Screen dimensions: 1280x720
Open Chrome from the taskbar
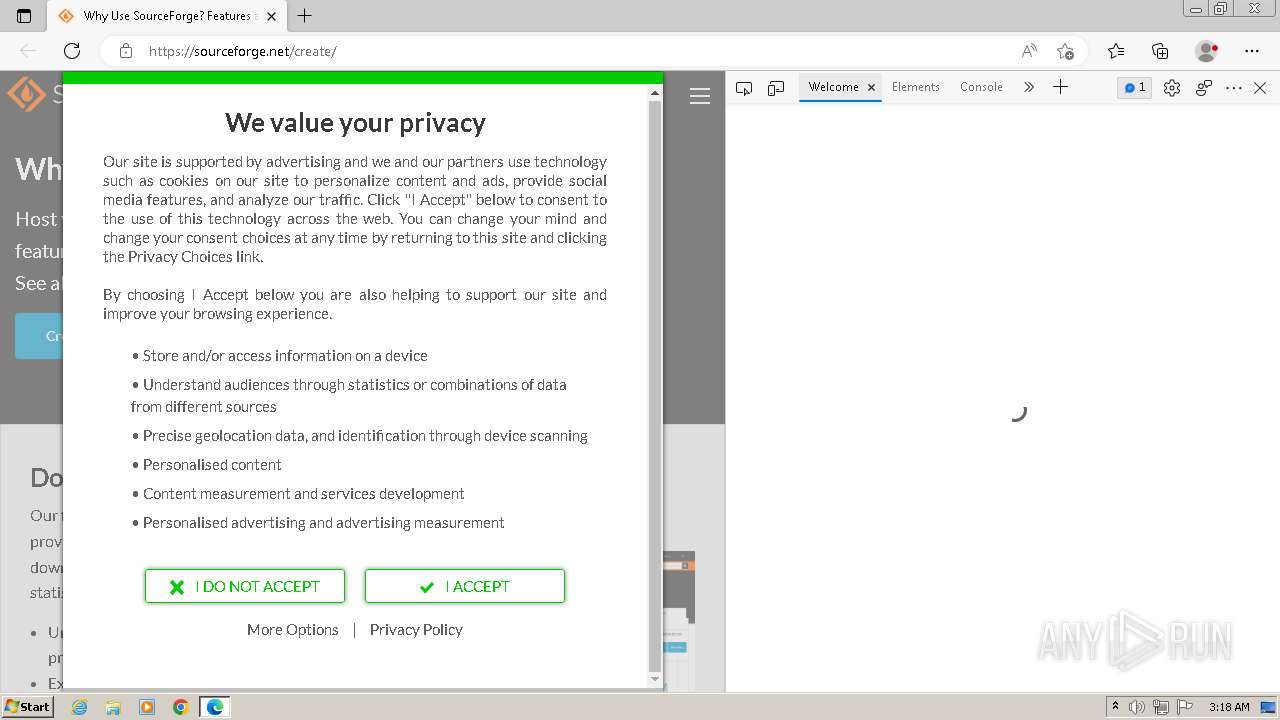[x=180, y=707]
